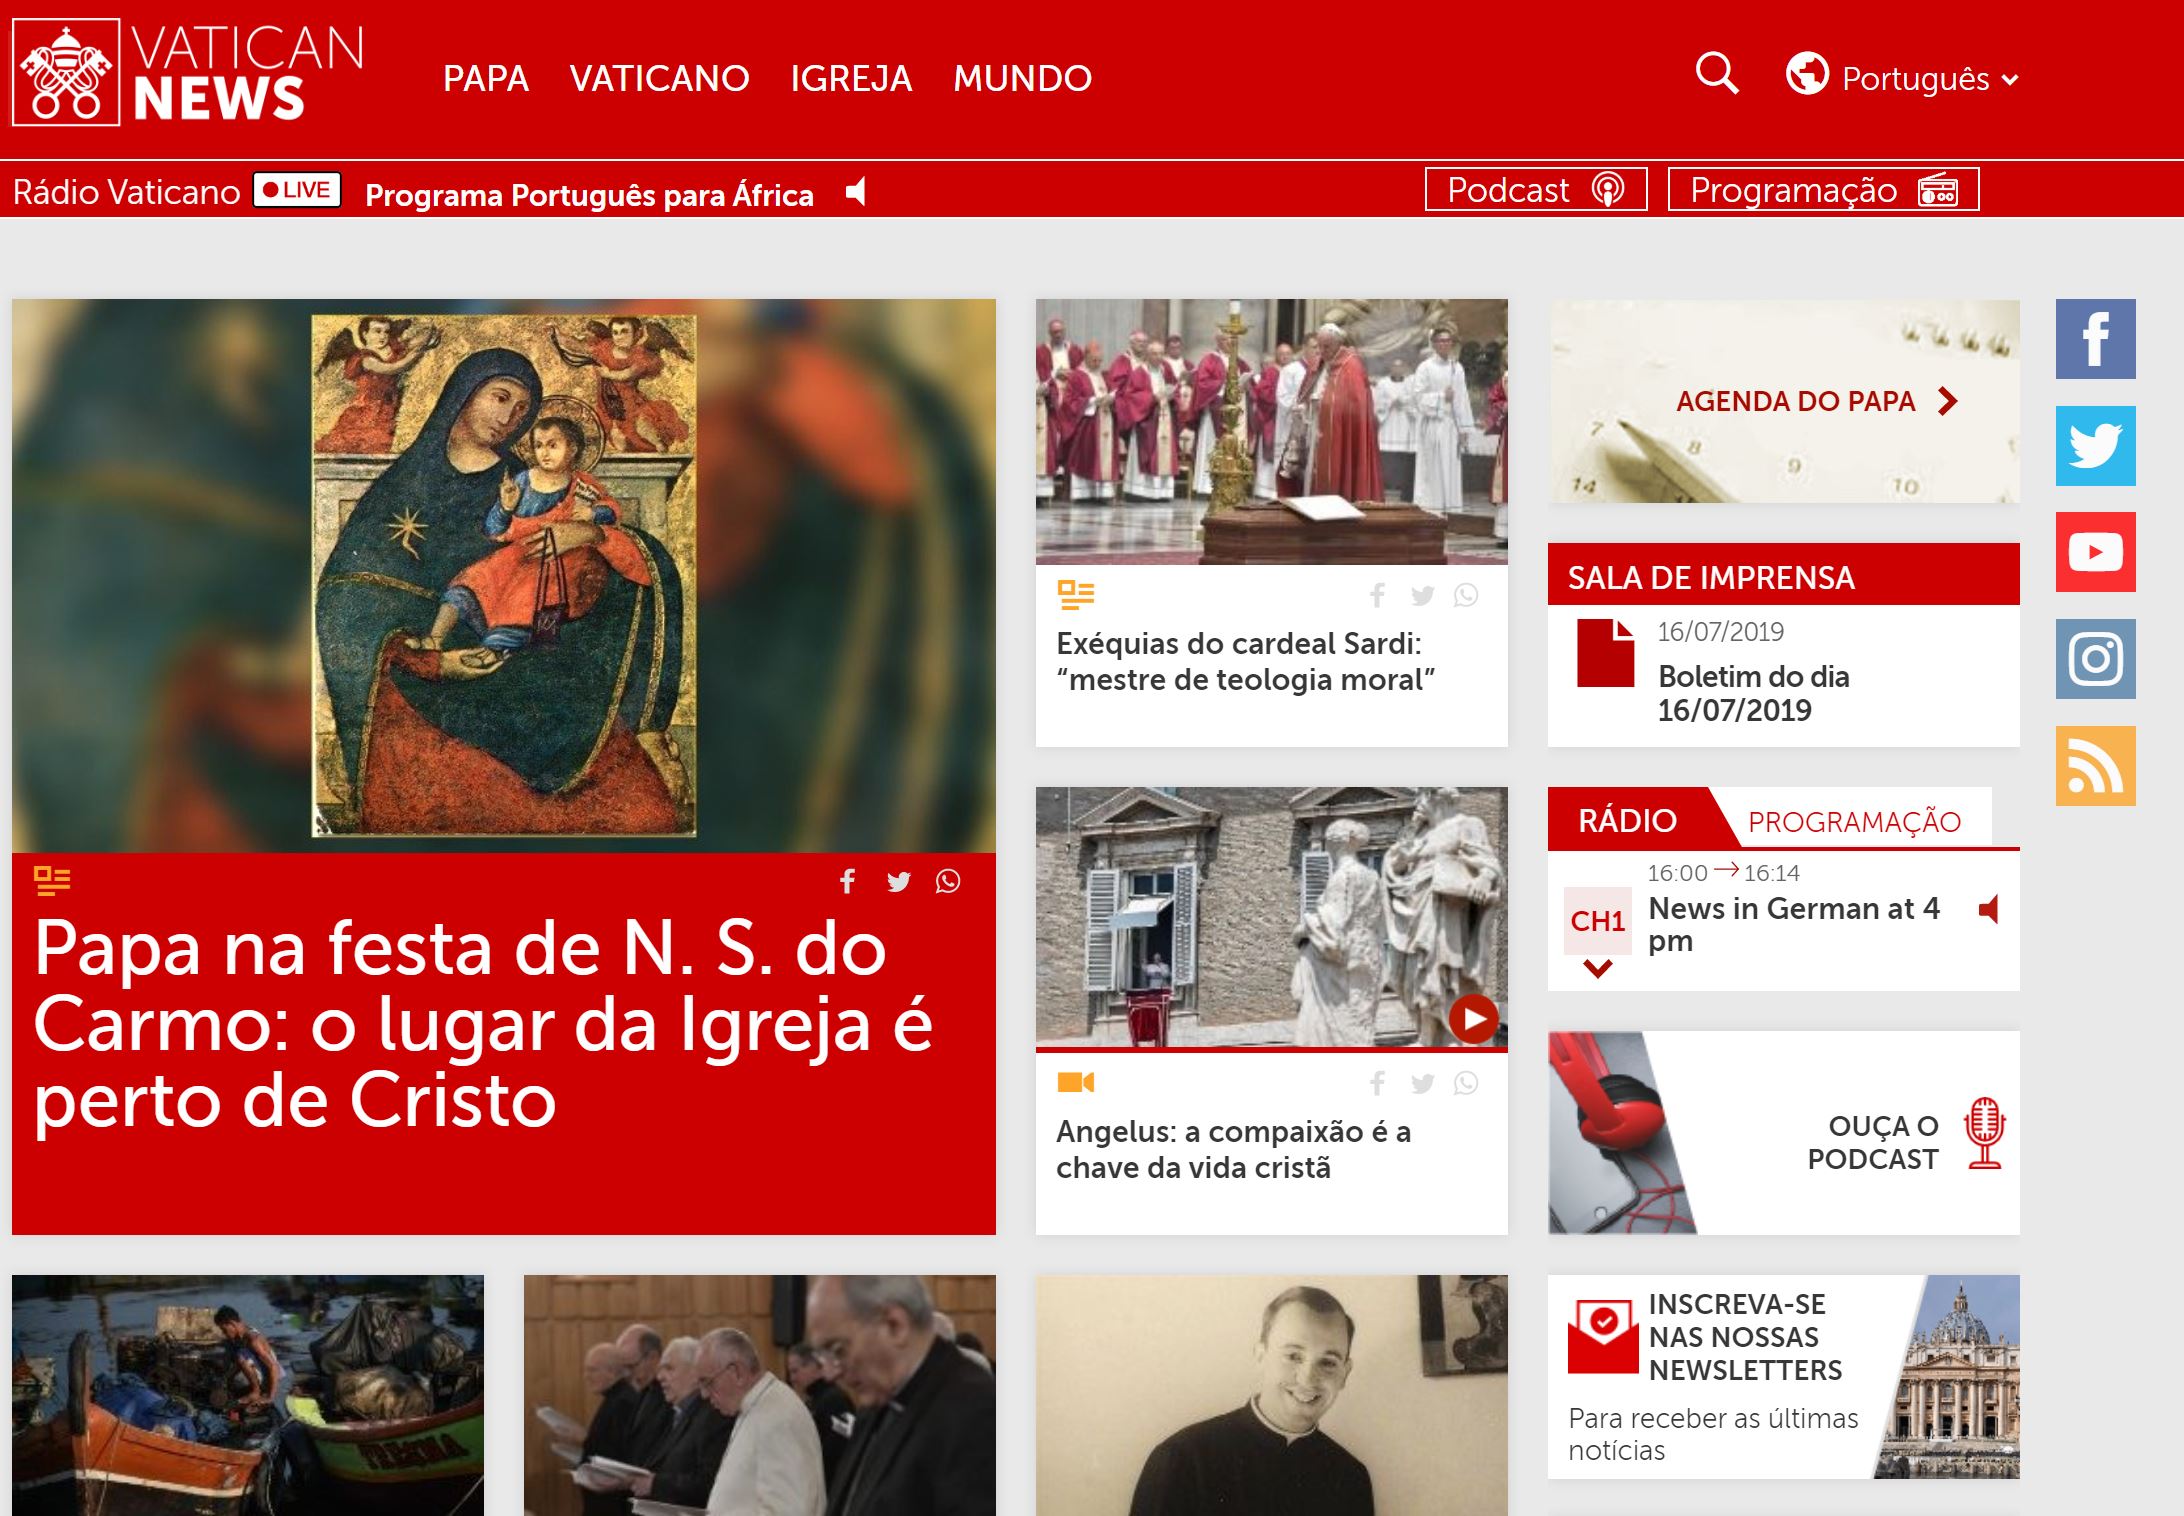The width and height of the screenshot is (2184, 1516).
Task: Toggle audio for News in German
Action: 1988,909
